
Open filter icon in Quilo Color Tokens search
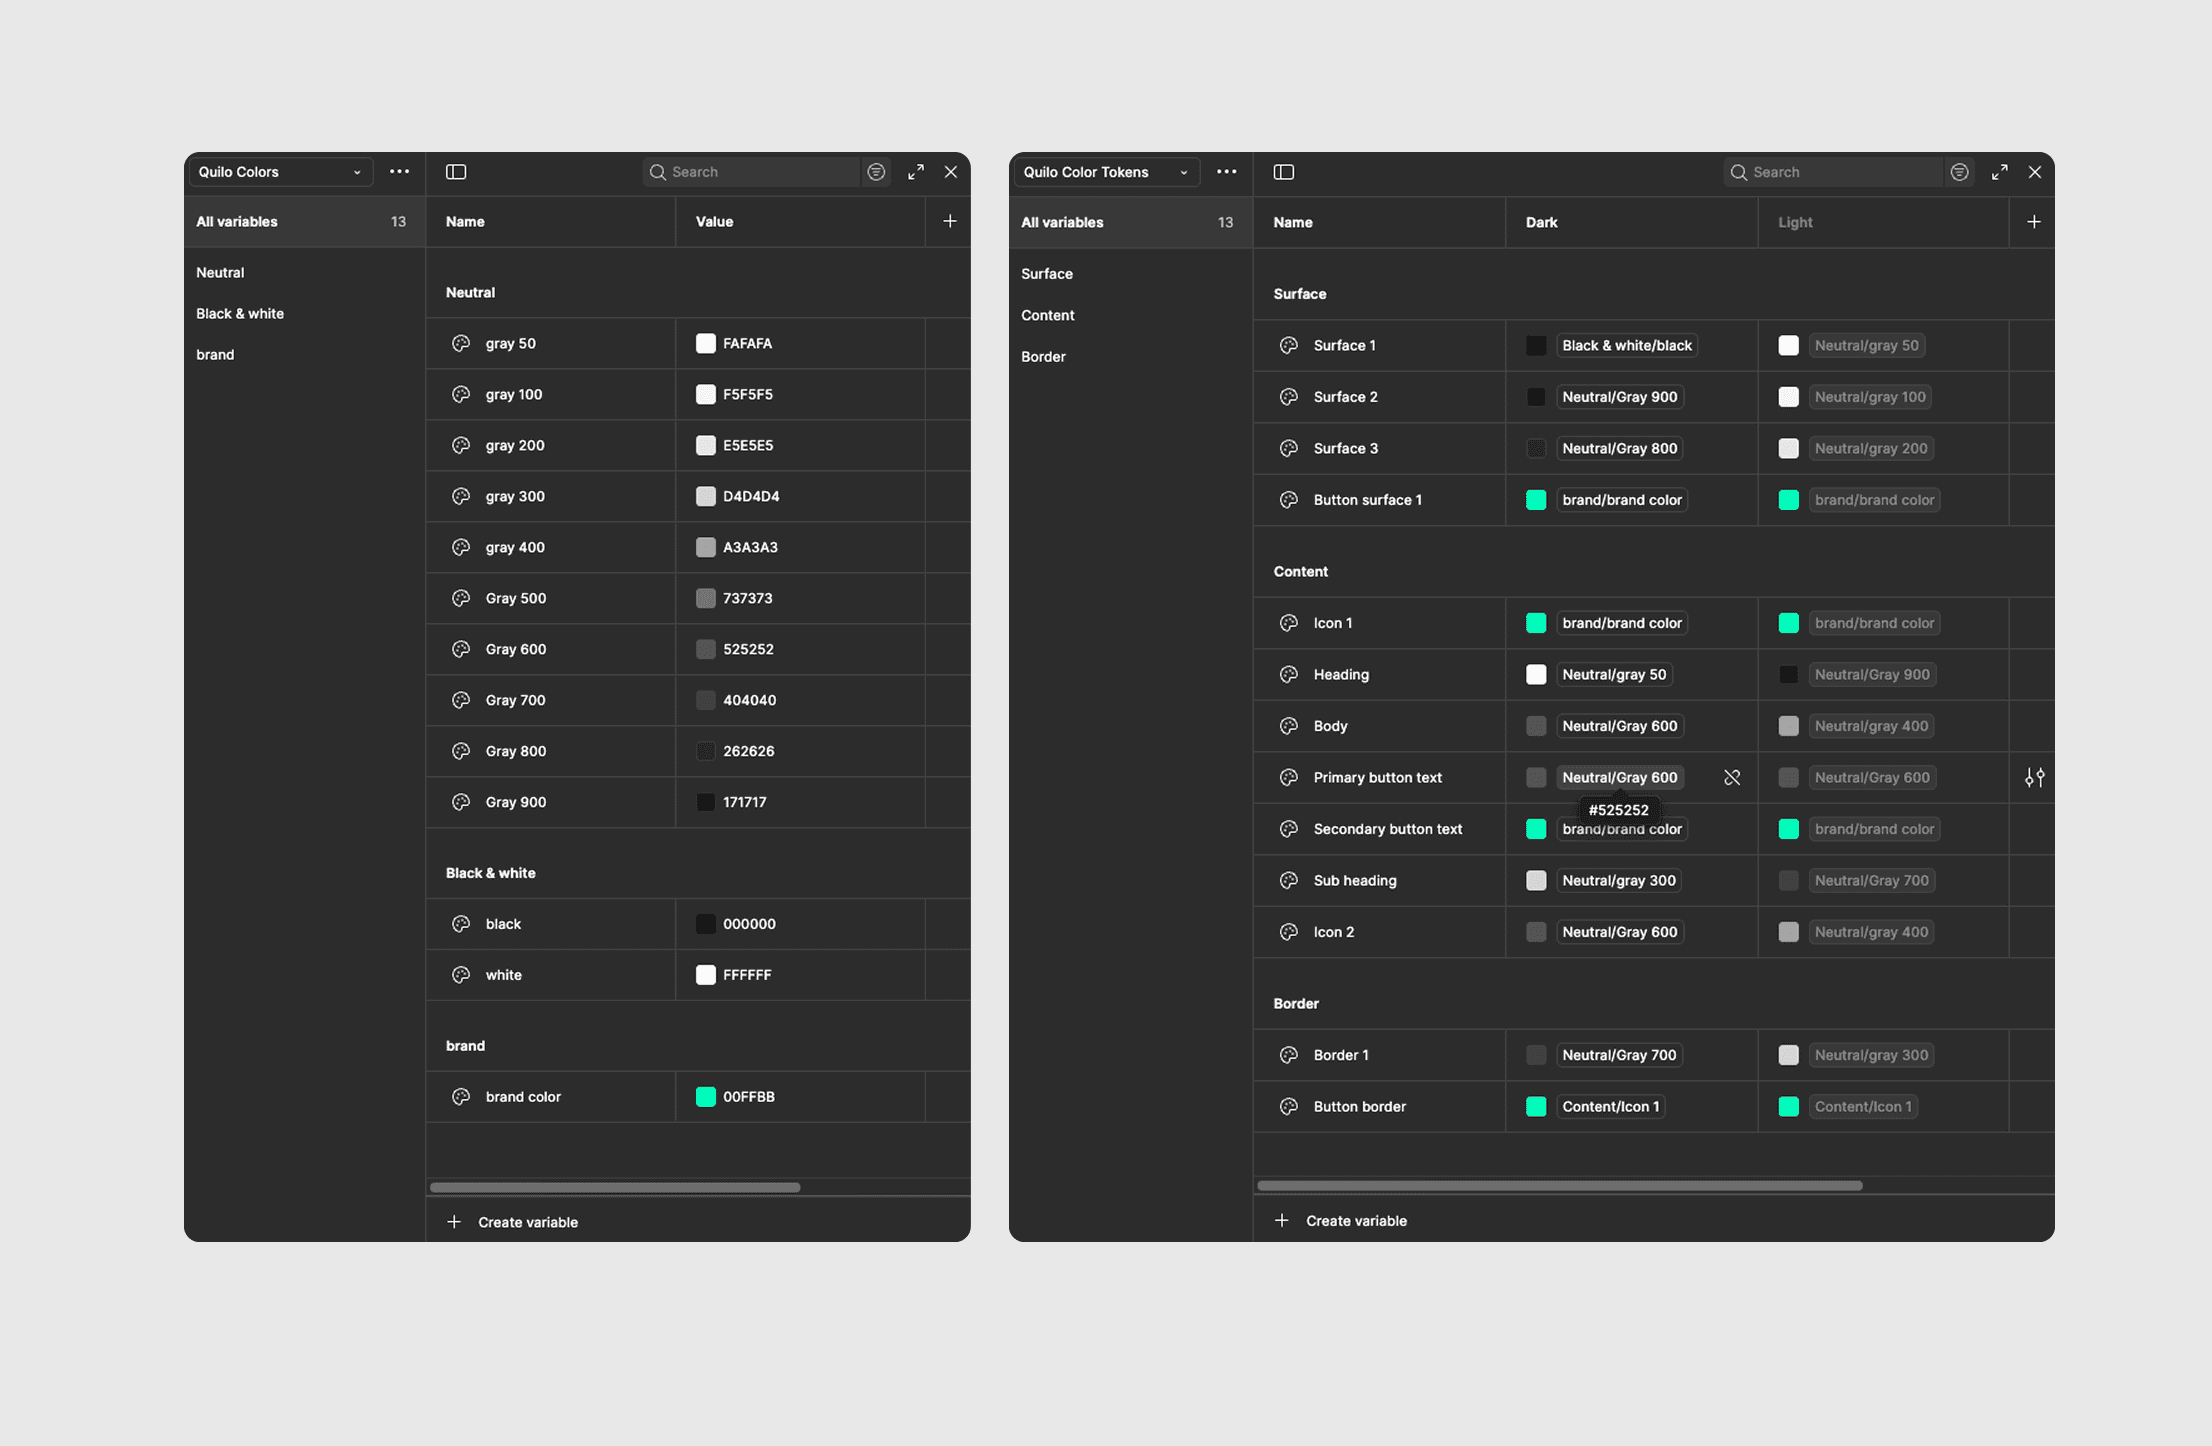click(x=1959, y=172)
